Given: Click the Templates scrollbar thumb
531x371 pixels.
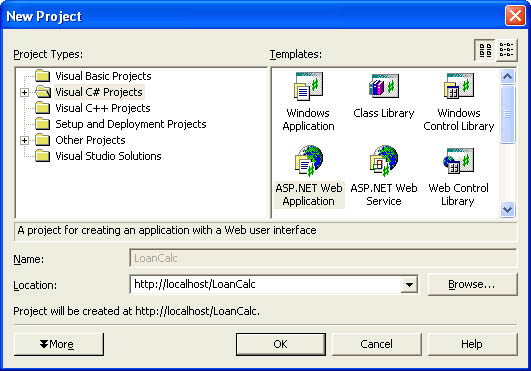Looking at the screenshot, I should [x=507, y=114].
